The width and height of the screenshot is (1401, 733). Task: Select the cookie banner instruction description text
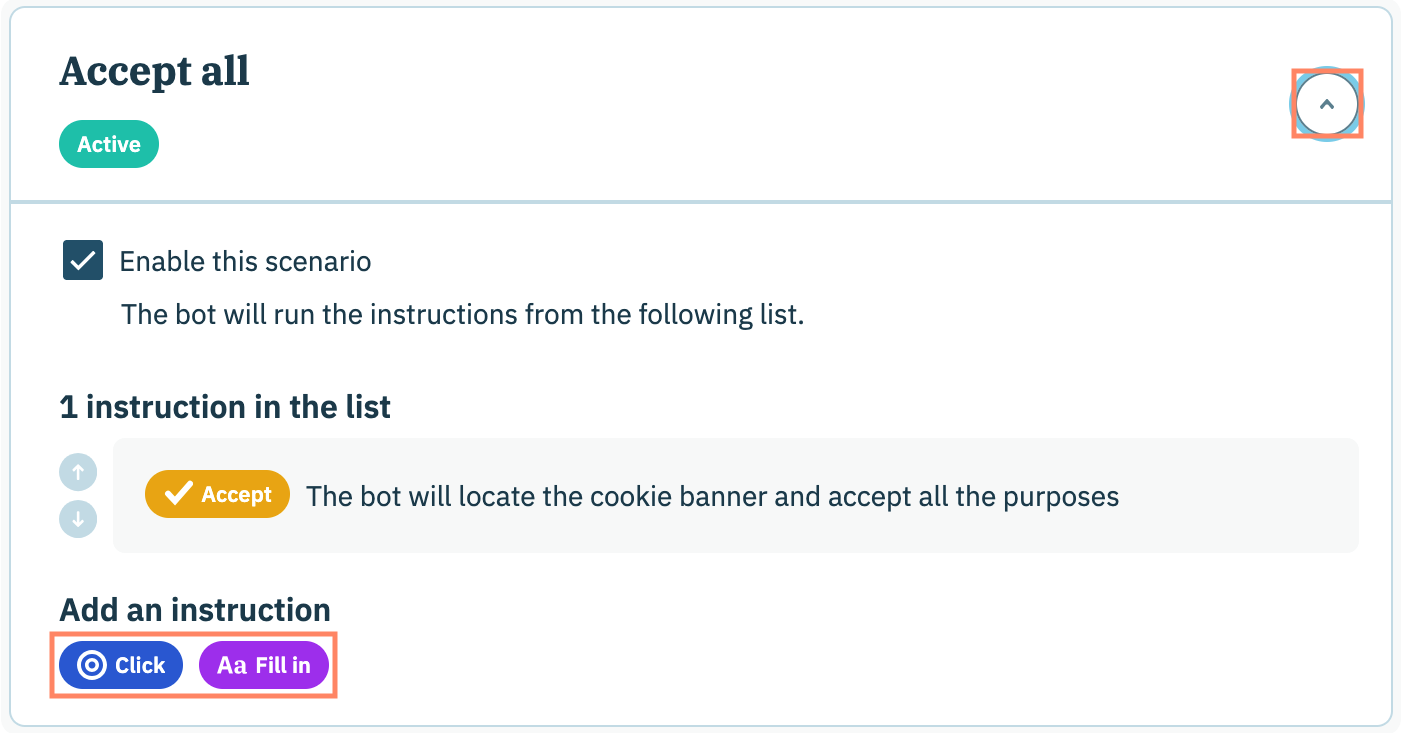point(712,496)
